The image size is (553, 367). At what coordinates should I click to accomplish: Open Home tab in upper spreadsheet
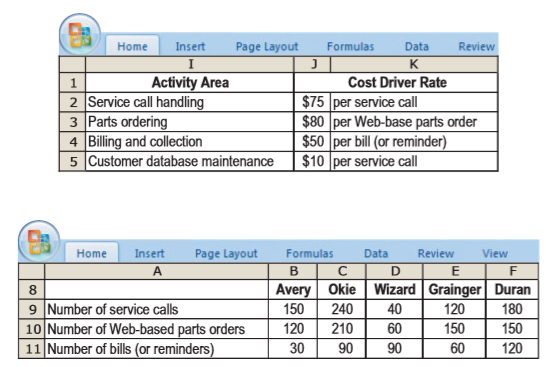tap(132, 46)
